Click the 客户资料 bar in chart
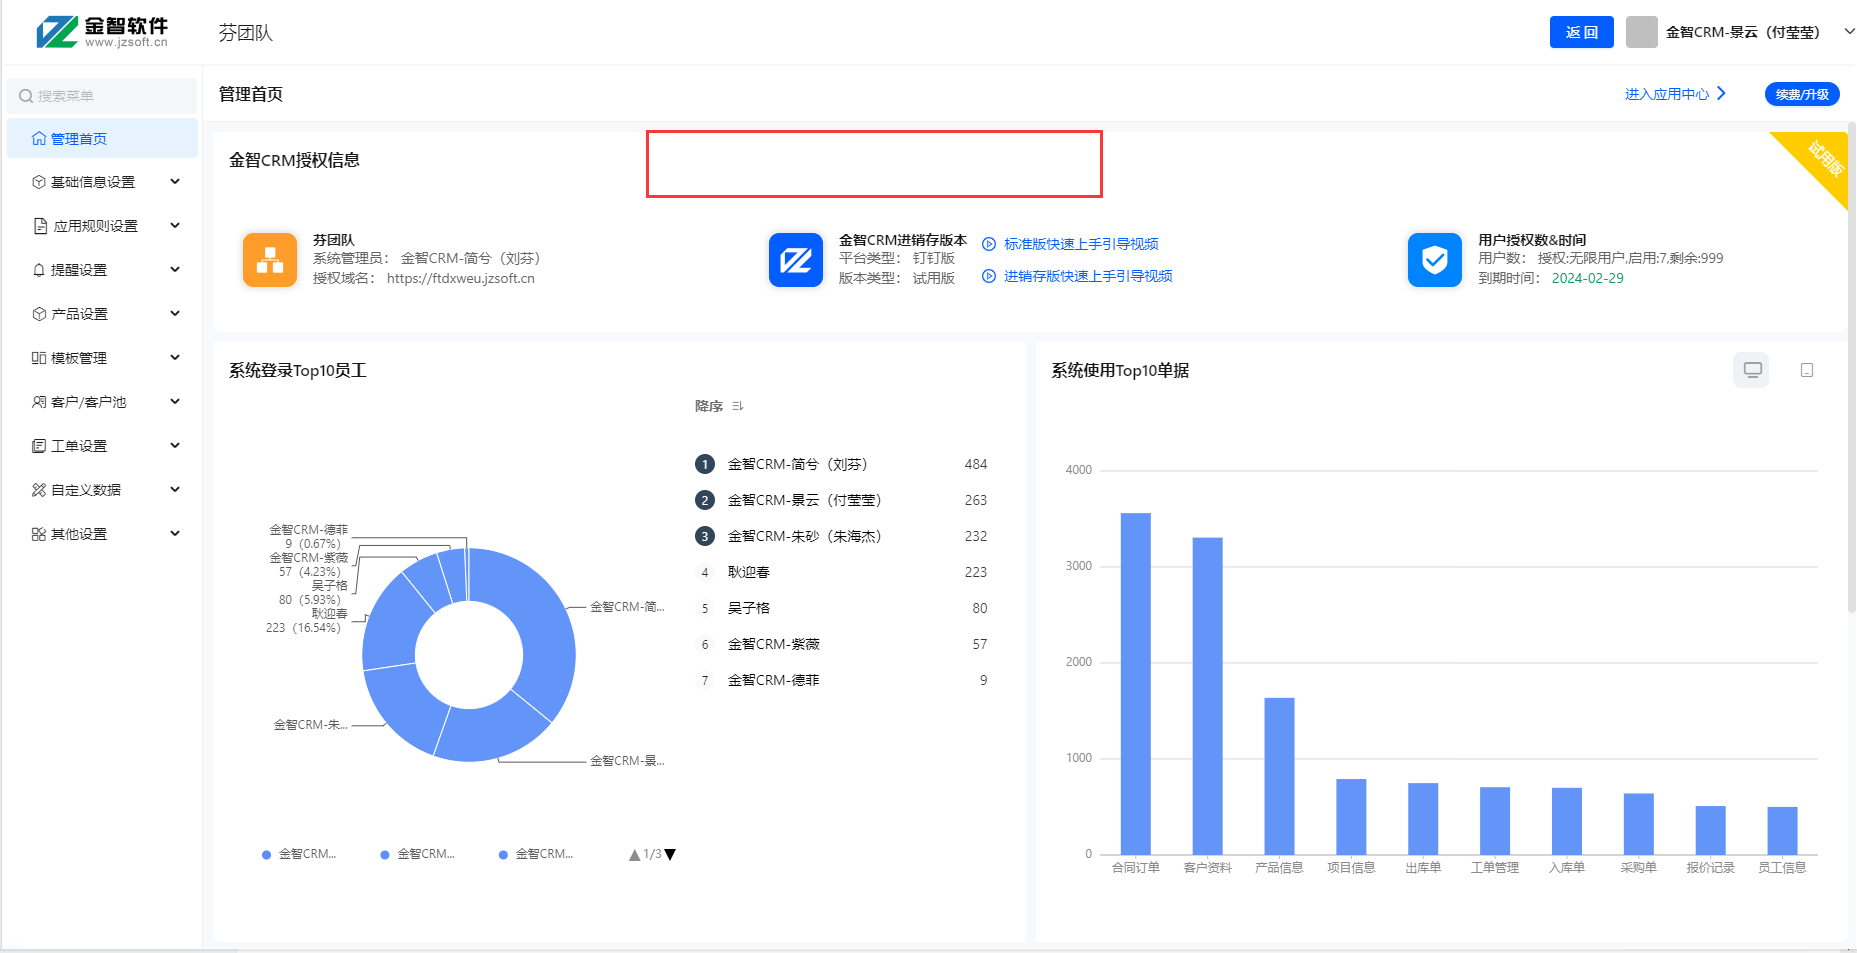This screenshot has height=953, width=1857. (1208, 696)
